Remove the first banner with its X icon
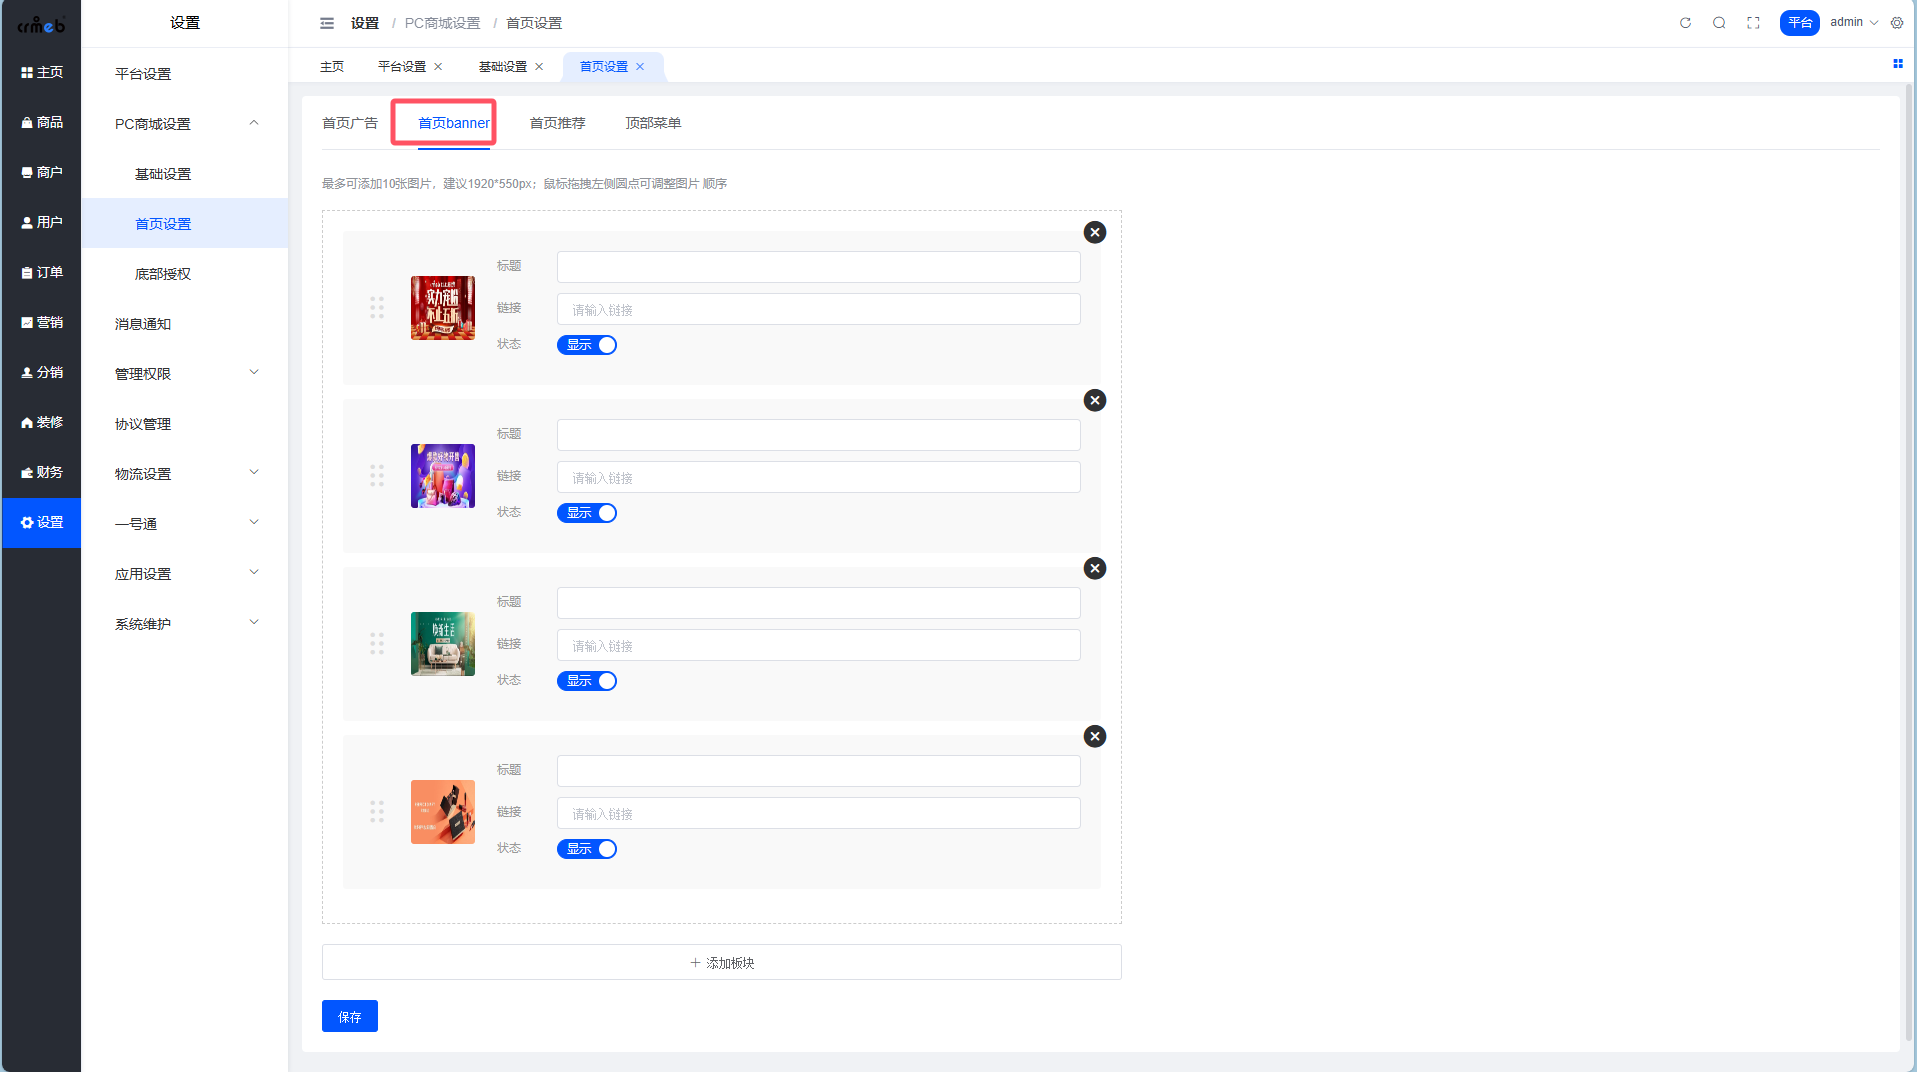The image size is (1917, 1072). (x=1095, y=232)
